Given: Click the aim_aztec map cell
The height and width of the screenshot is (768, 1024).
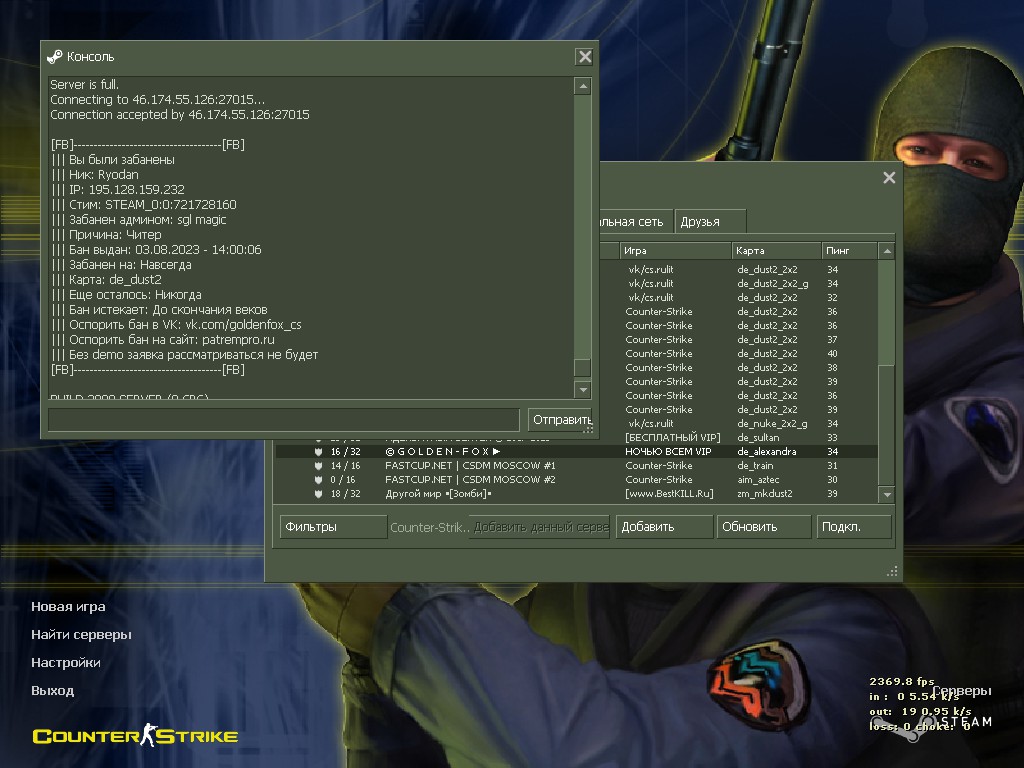Looking at the screenshot, I should tap(758, 480).
